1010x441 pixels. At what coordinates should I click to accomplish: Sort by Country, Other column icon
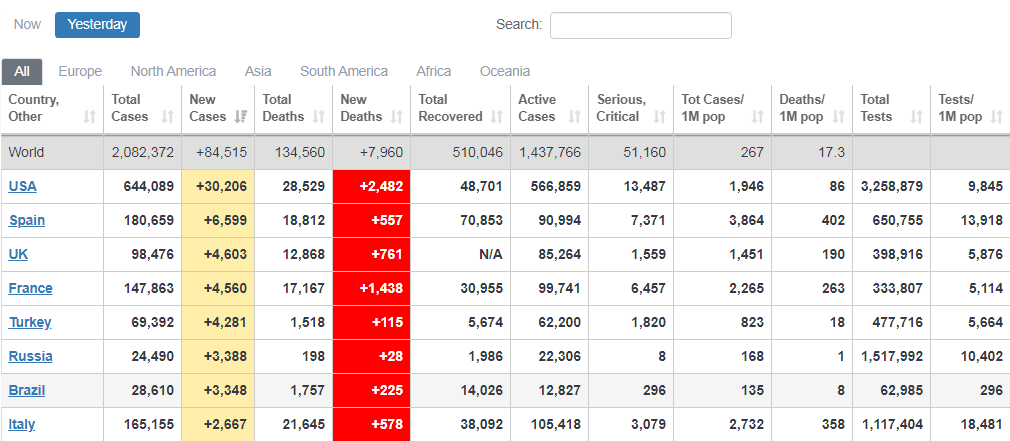tap(90, 117)
